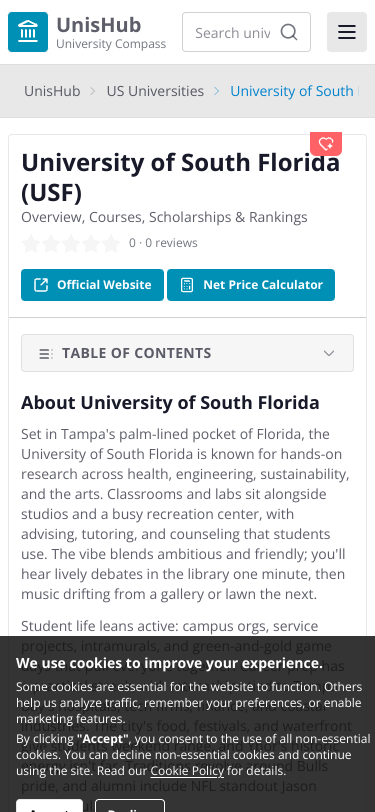Rate with the fifth star
The image size is (375, 812).
coord(111,243)
